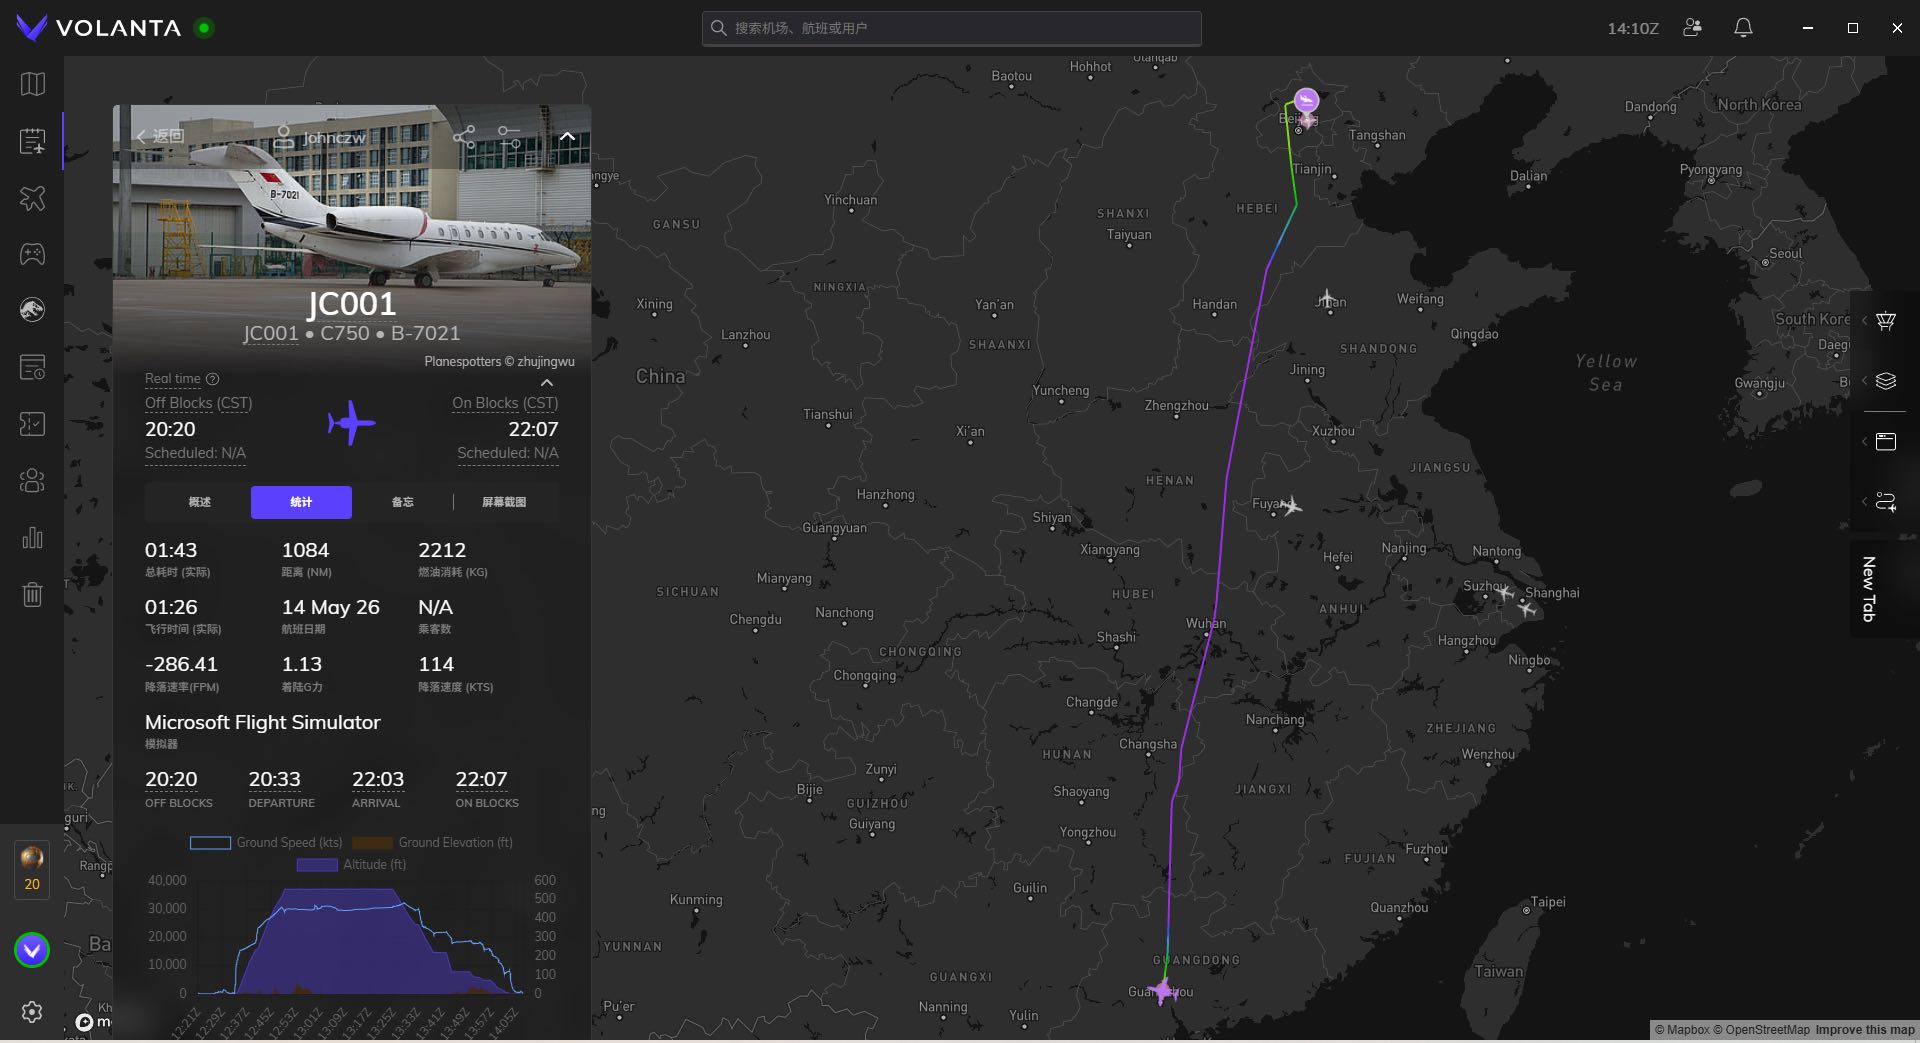Open the window panel icon on right
The image size is (1920, 1043).
(x=1885, y=441)
